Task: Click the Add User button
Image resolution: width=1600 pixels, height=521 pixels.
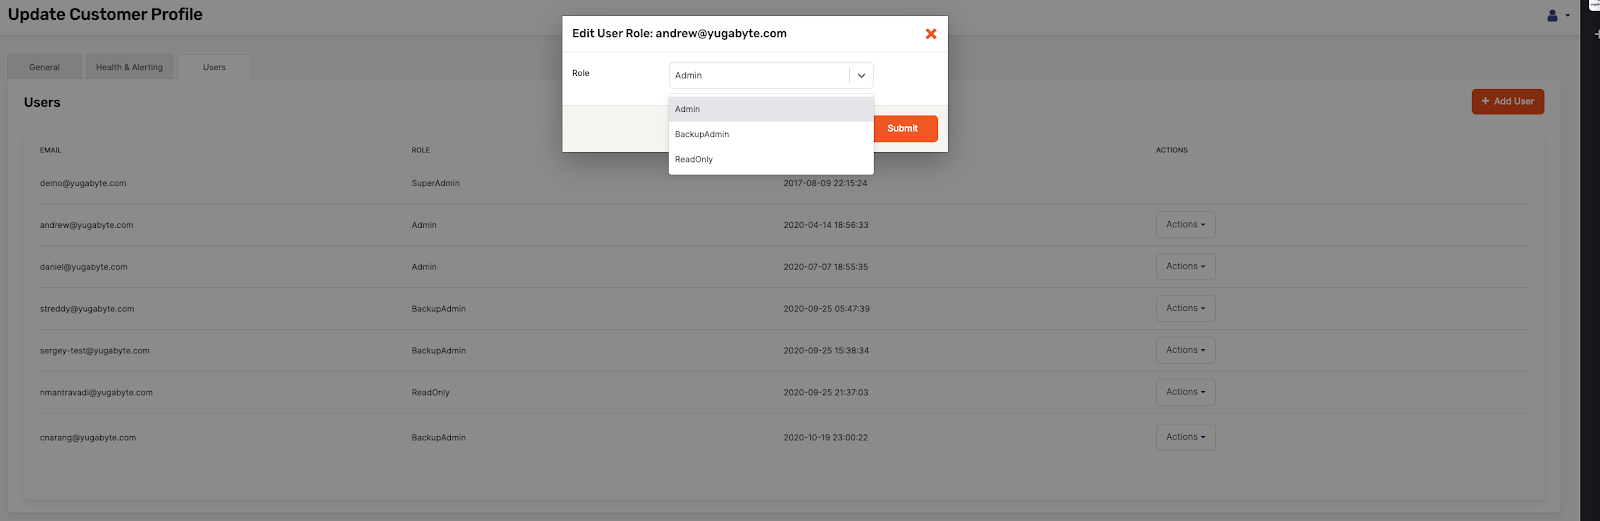Action: 1508,101
